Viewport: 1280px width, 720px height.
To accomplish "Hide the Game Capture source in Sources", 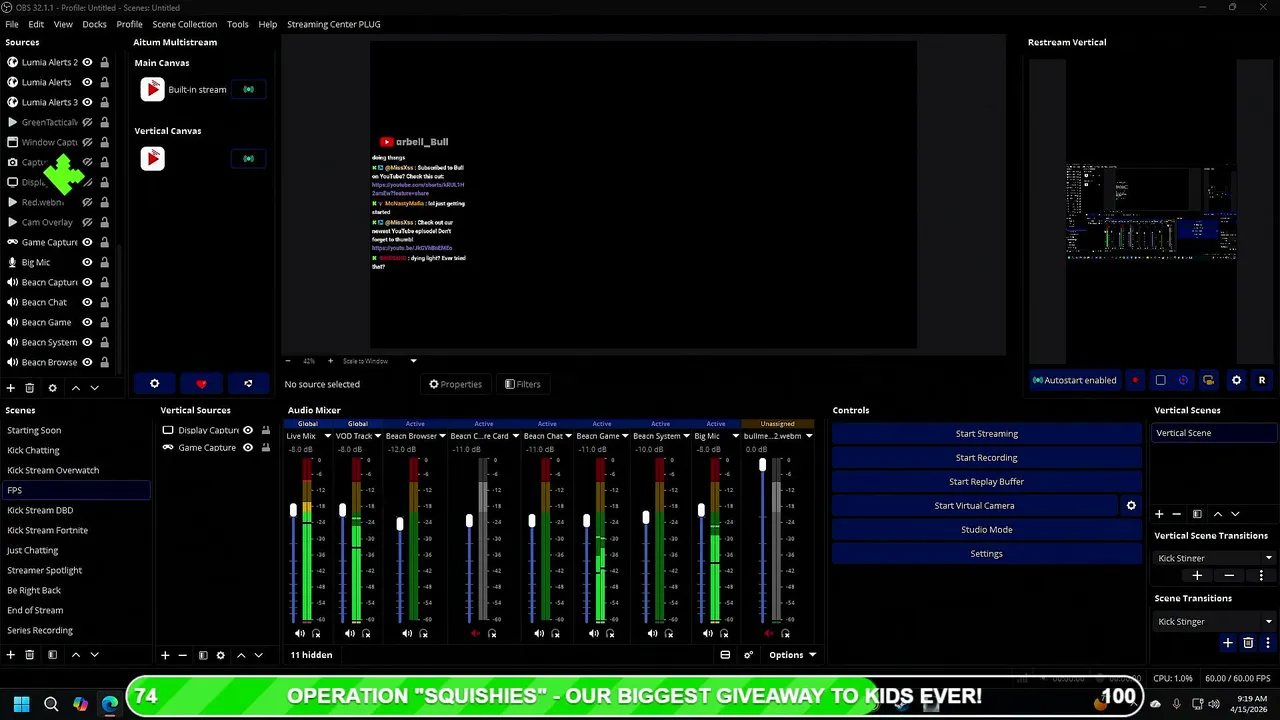I will point(87,242).
